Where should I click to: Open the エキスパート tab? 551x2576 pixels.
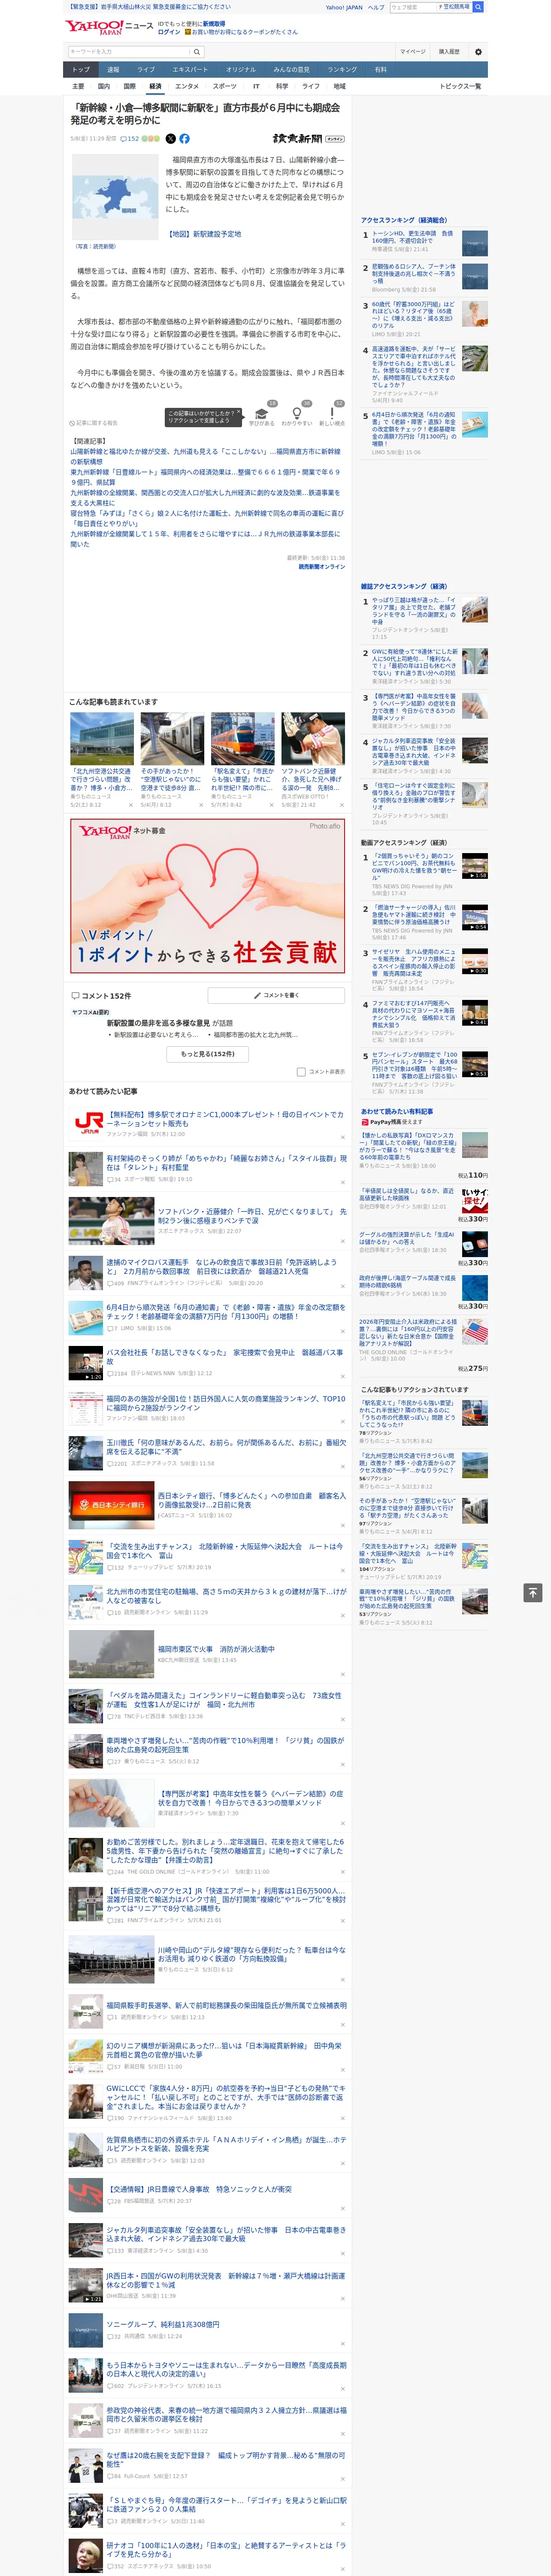(190, 70)
